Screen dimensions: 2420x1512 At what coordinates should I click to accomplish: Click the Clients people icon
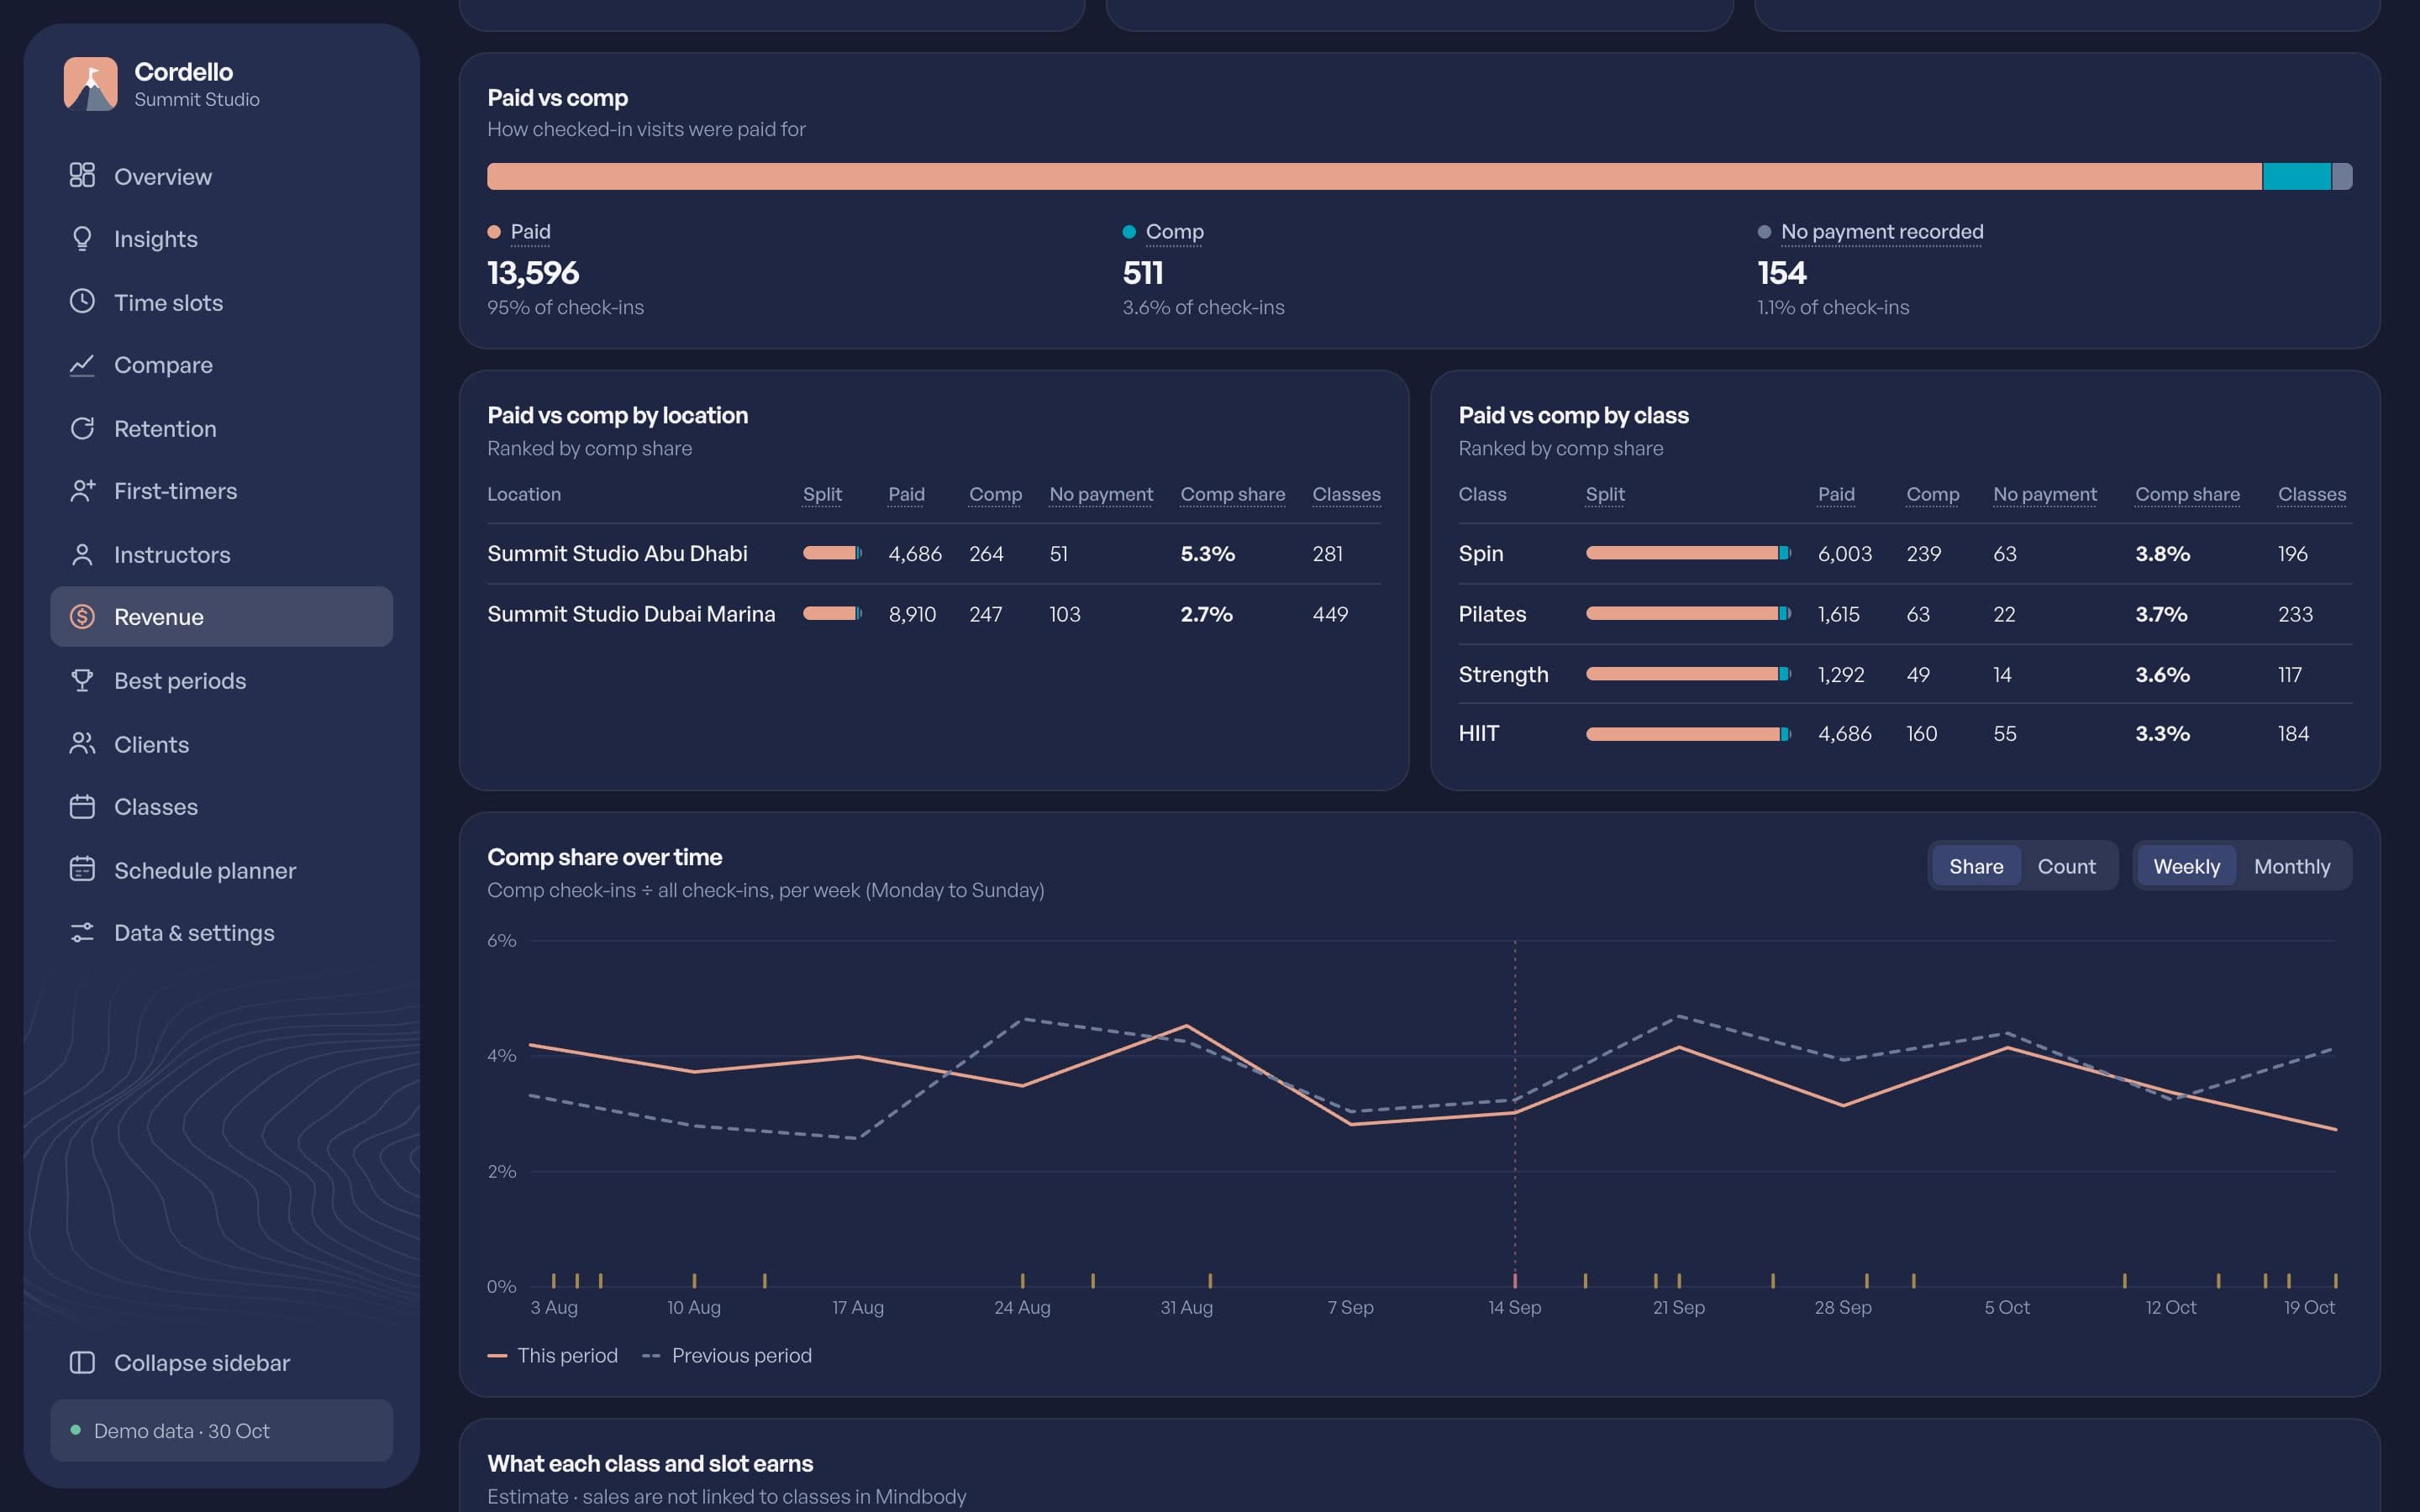point(82,744)
